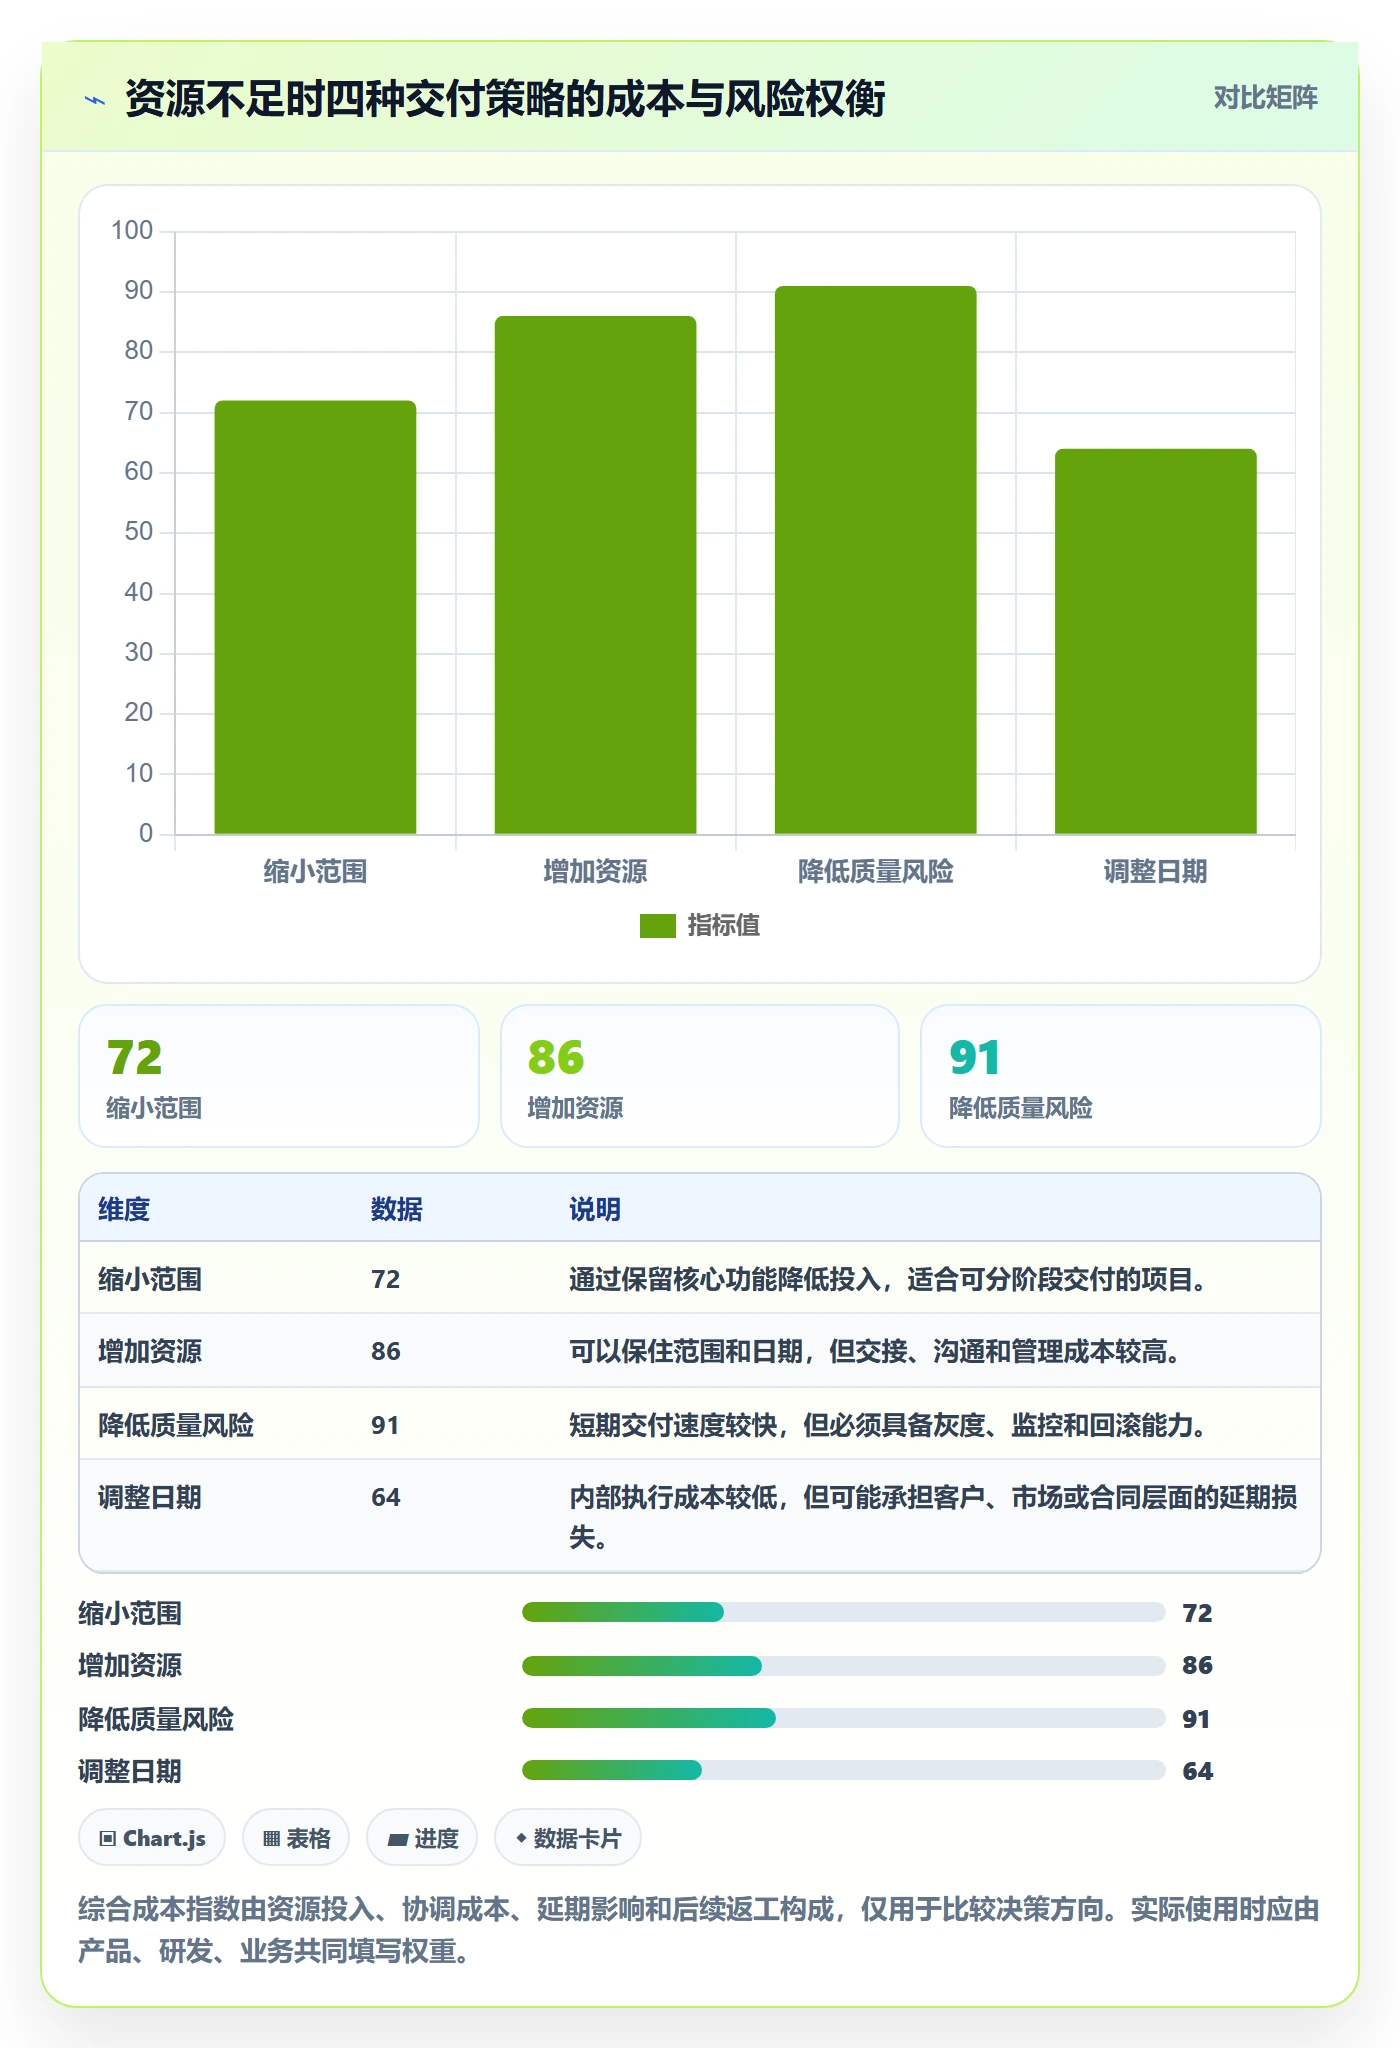Click the 对比矩阵 label in header
The width and height of the screenshot is (1400, 2048).
pyautogui.click(x=1265, y=98)
